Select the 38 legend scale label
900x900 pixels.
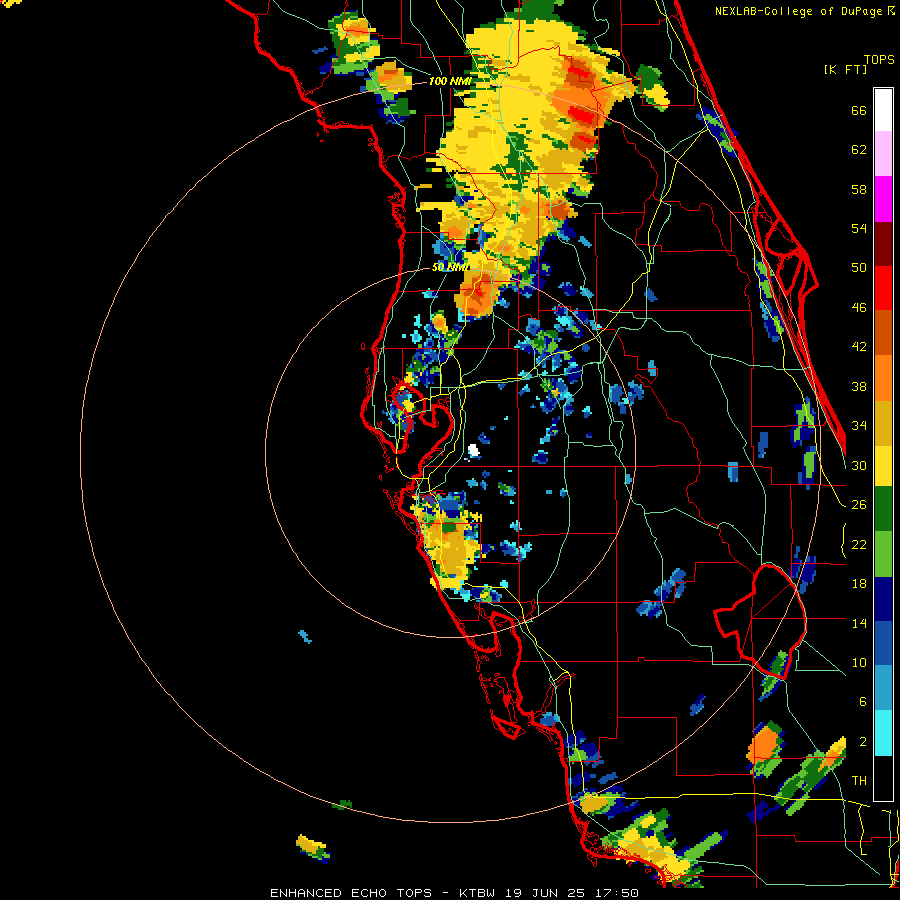(859, 386)
